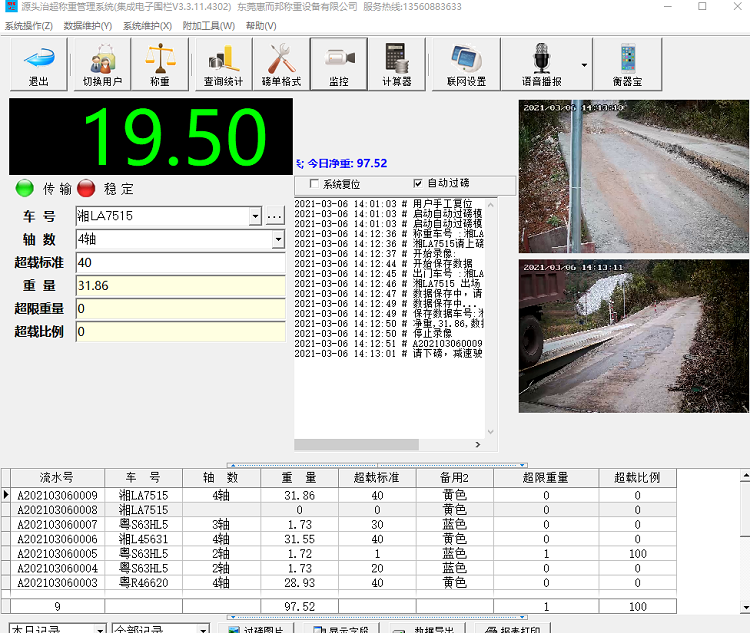Click the 退出 exit toolbar icon
This screenshot has height=633, width=750.
(39, 64)
